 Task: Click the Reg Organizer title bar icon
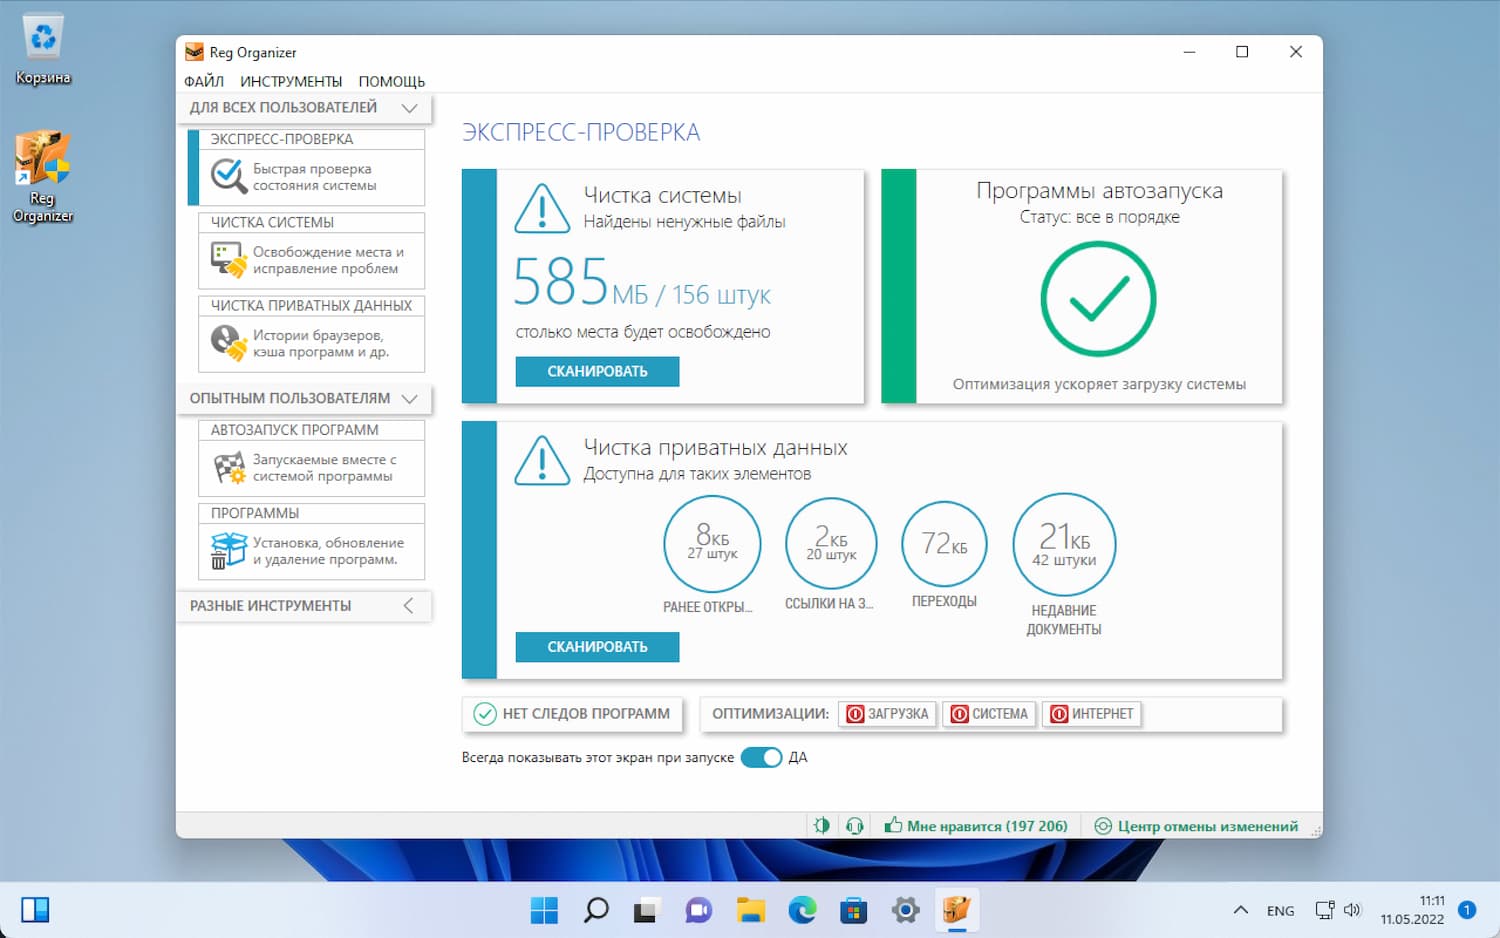(194, 52)
